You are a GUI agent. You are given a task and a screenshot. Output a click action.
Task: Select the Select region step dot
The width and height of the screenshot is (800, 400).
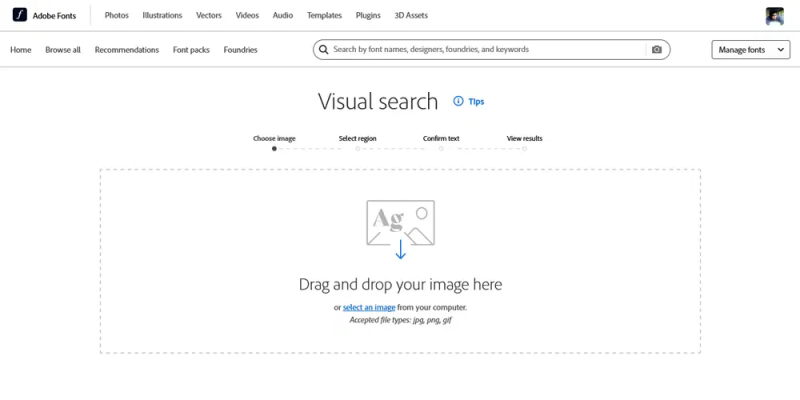tap(358, 149)
